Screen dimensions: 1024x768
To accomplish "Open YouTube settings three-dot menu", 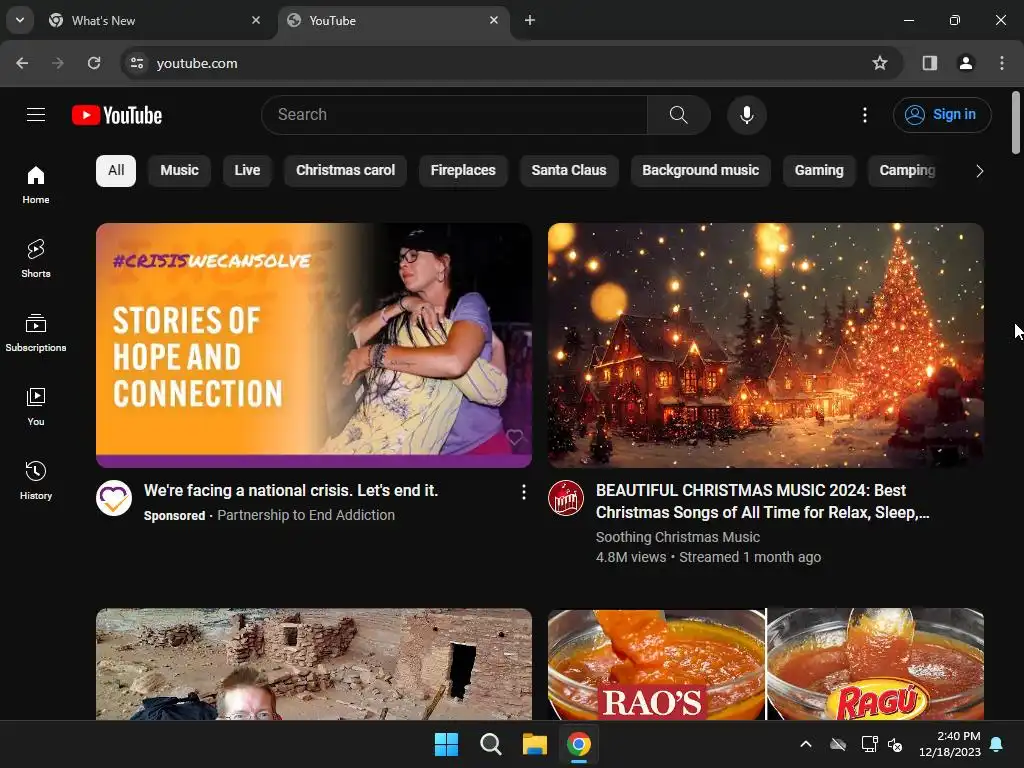I will click(865, 115).
